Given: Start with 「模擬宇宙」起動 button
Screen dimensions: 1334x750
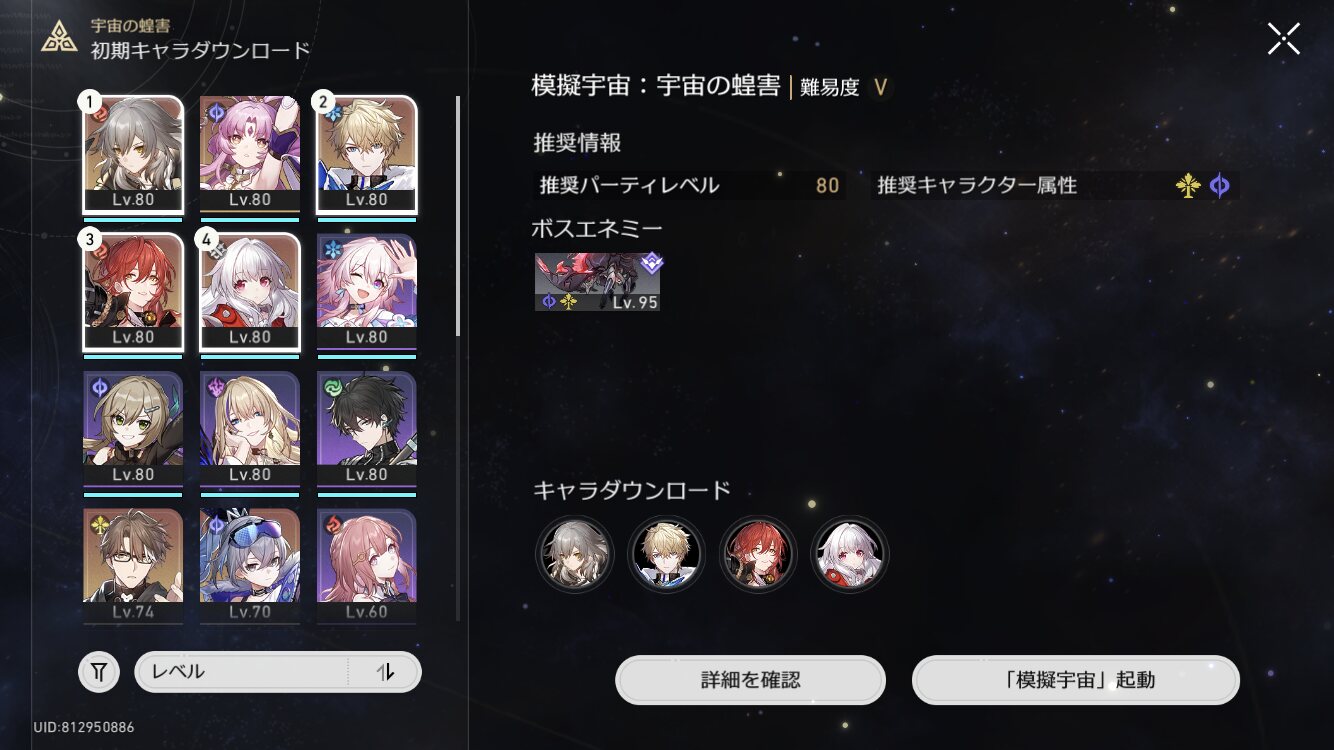Looking at the screenshot, I should pos(1076,680).
